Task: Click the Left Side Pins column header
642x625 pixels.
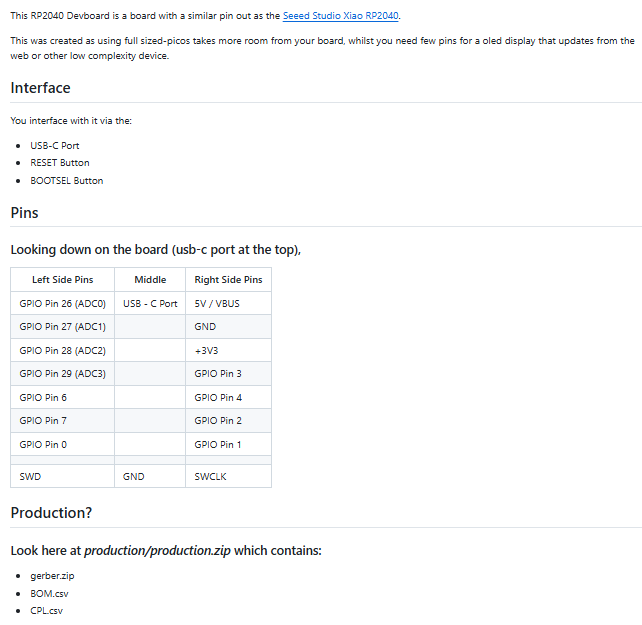Action: pos(62,280)
